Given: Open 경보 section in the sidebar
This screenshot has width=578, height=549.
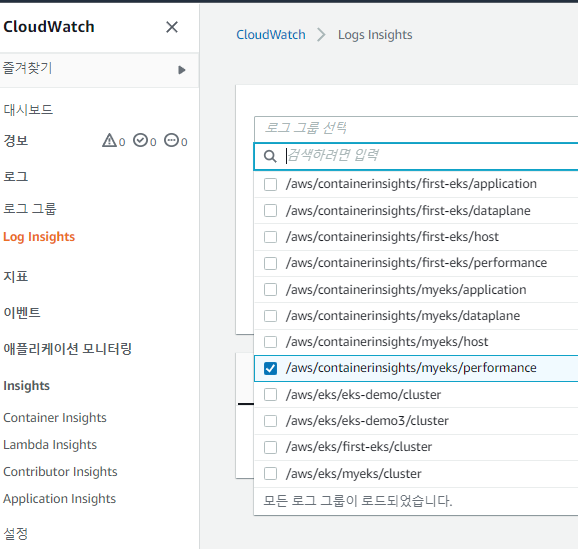Looking at the screenshot, I should pos(16,140).
